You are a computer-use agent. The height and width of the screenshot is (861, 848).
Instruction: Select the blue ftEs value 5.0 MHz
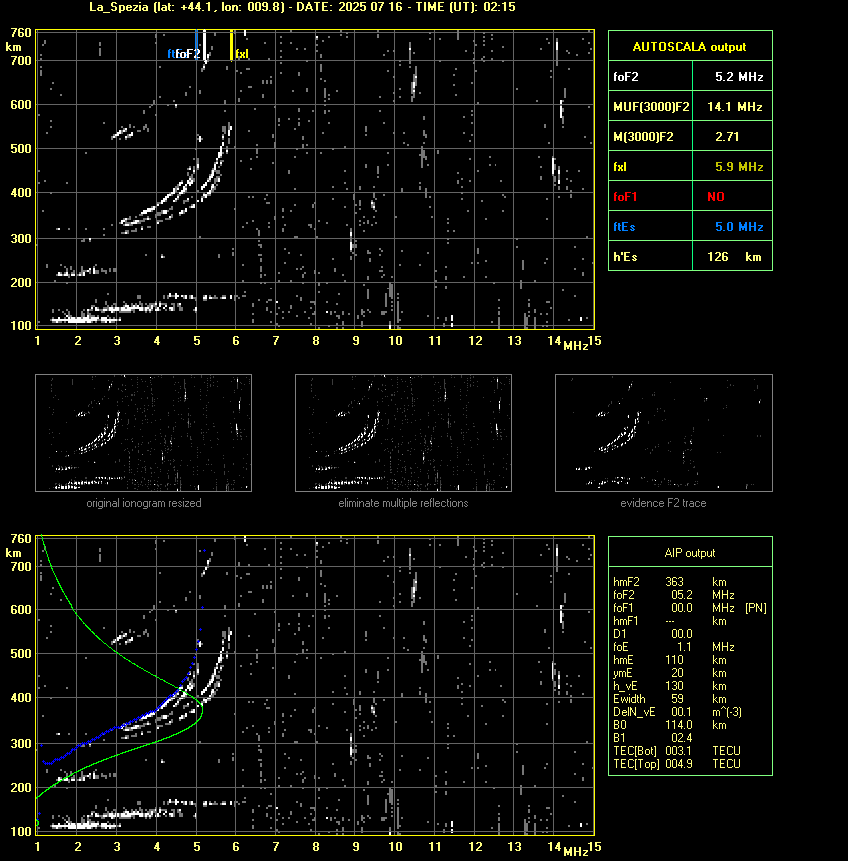coord(739,226)
